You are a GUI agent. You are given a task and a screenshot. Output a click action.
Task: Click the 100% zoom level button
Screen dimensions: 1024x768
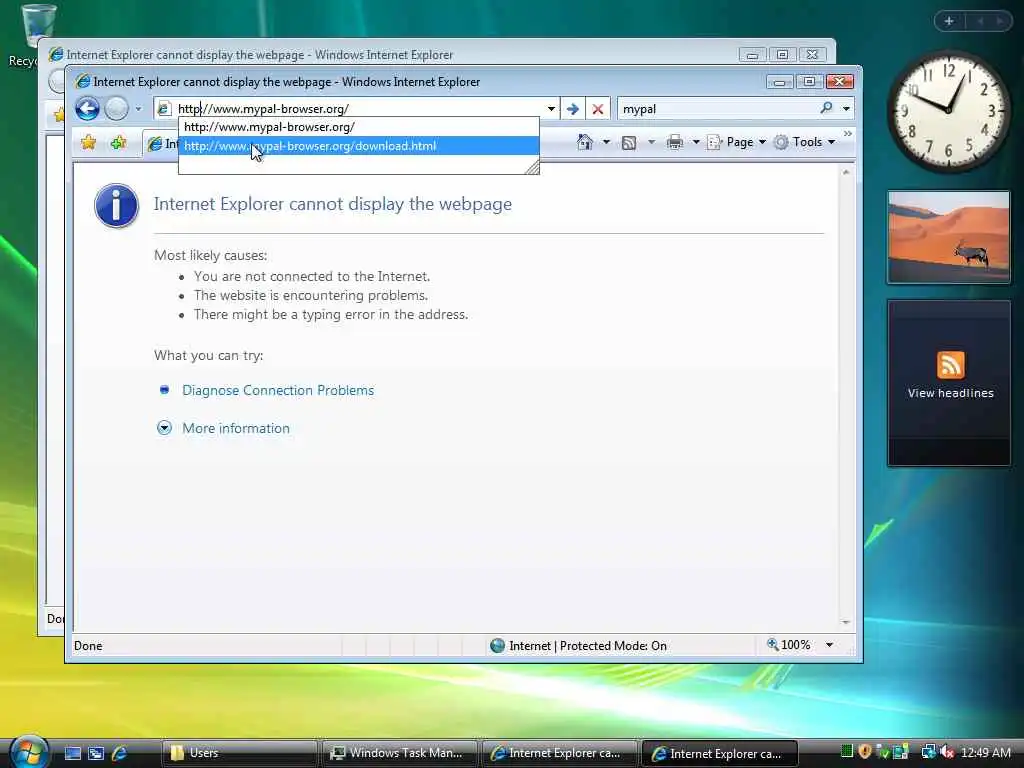click(789, 645)
